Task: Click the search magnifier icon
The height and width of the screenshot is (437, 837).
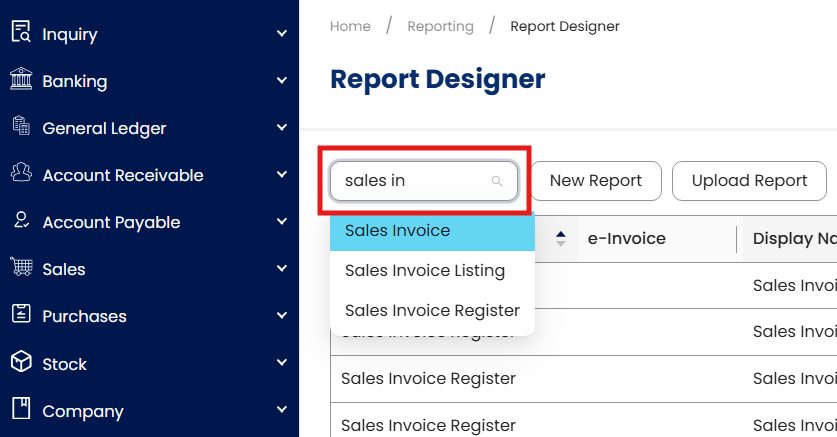Action: coord(497,181)
